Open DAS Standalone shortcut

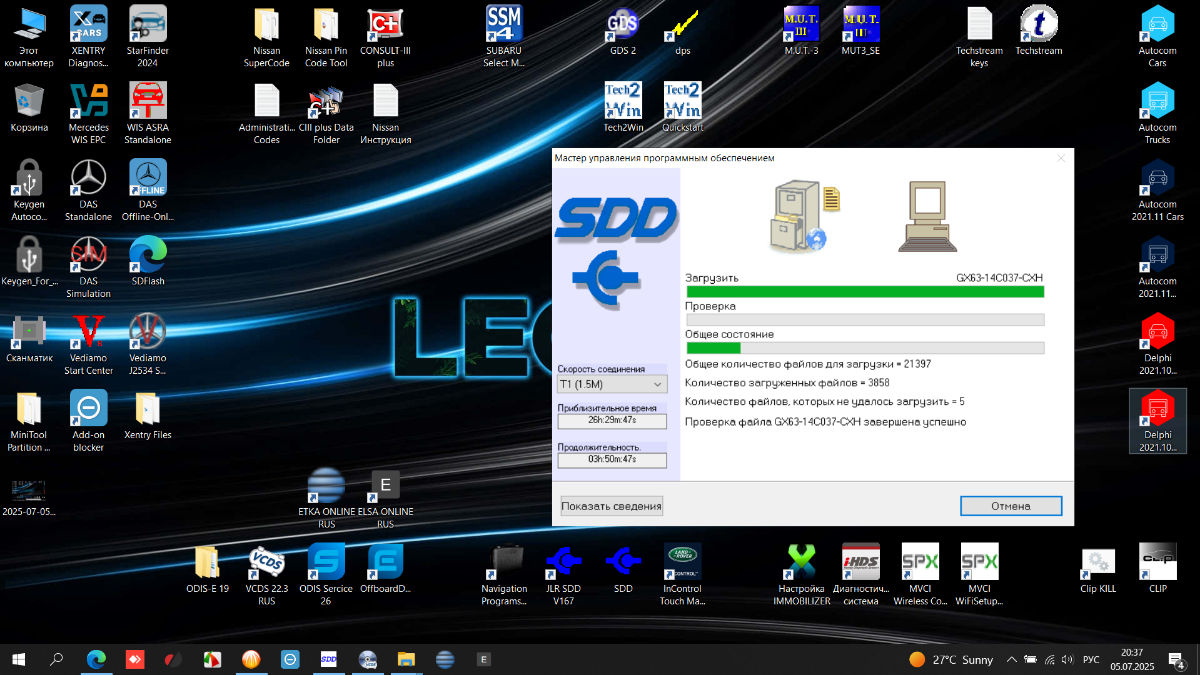pos(89,189)
